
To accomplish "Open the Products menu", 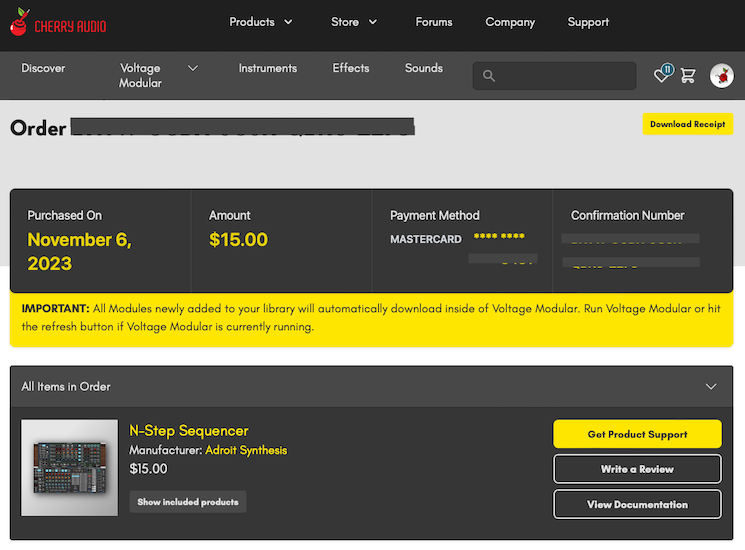I will (252, 22).
